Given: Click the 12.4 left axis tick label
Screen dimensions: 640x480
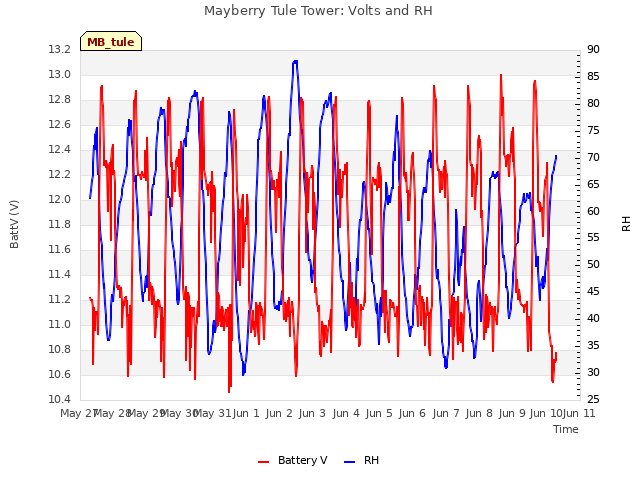Looking at the screenshot, I should (x=60, y=150).
